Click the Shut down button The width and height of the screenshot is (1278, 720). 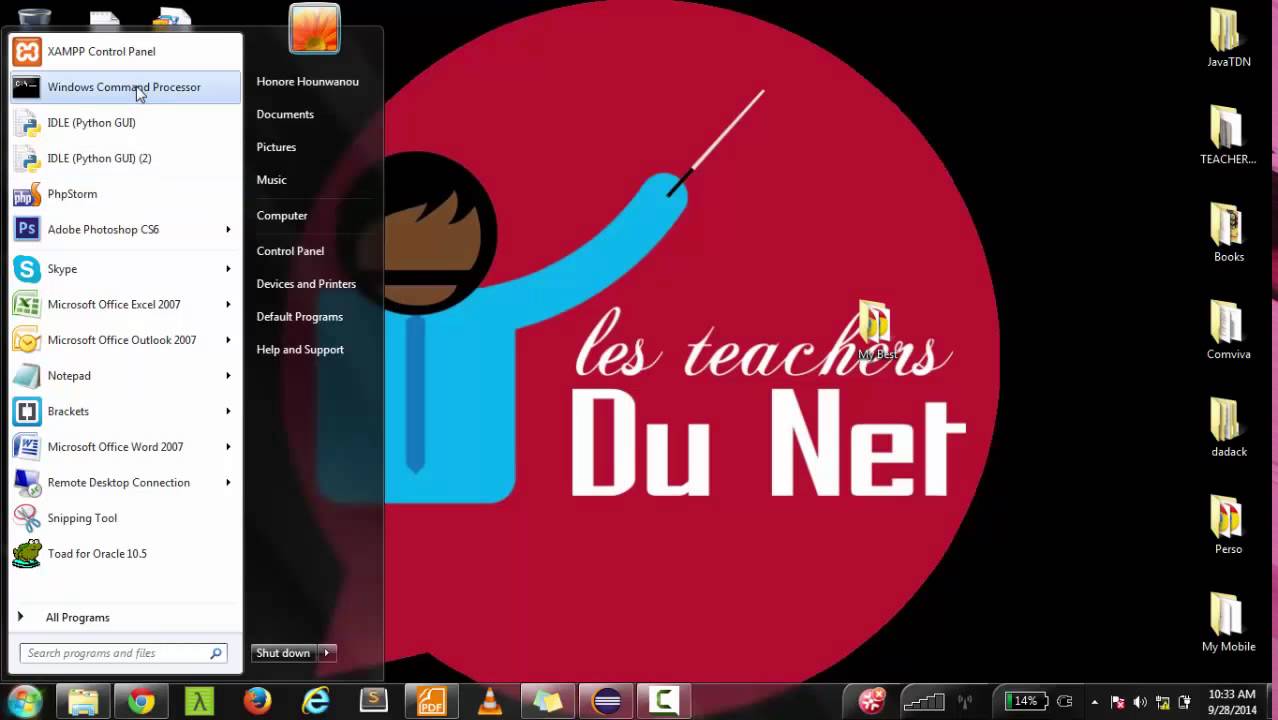coord(284,653)
